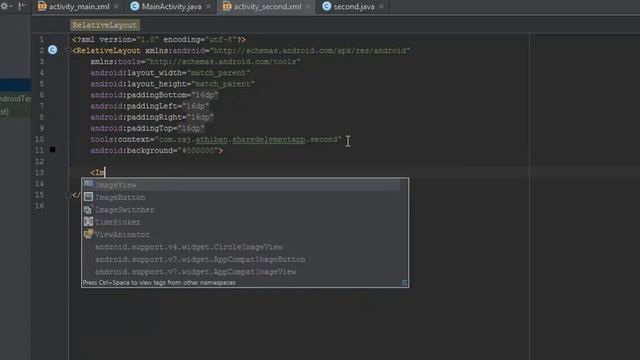Click the tools:context value on line 10
This screenshot has width=640, height=360.
pyautogui.click(x=248, y=140)
